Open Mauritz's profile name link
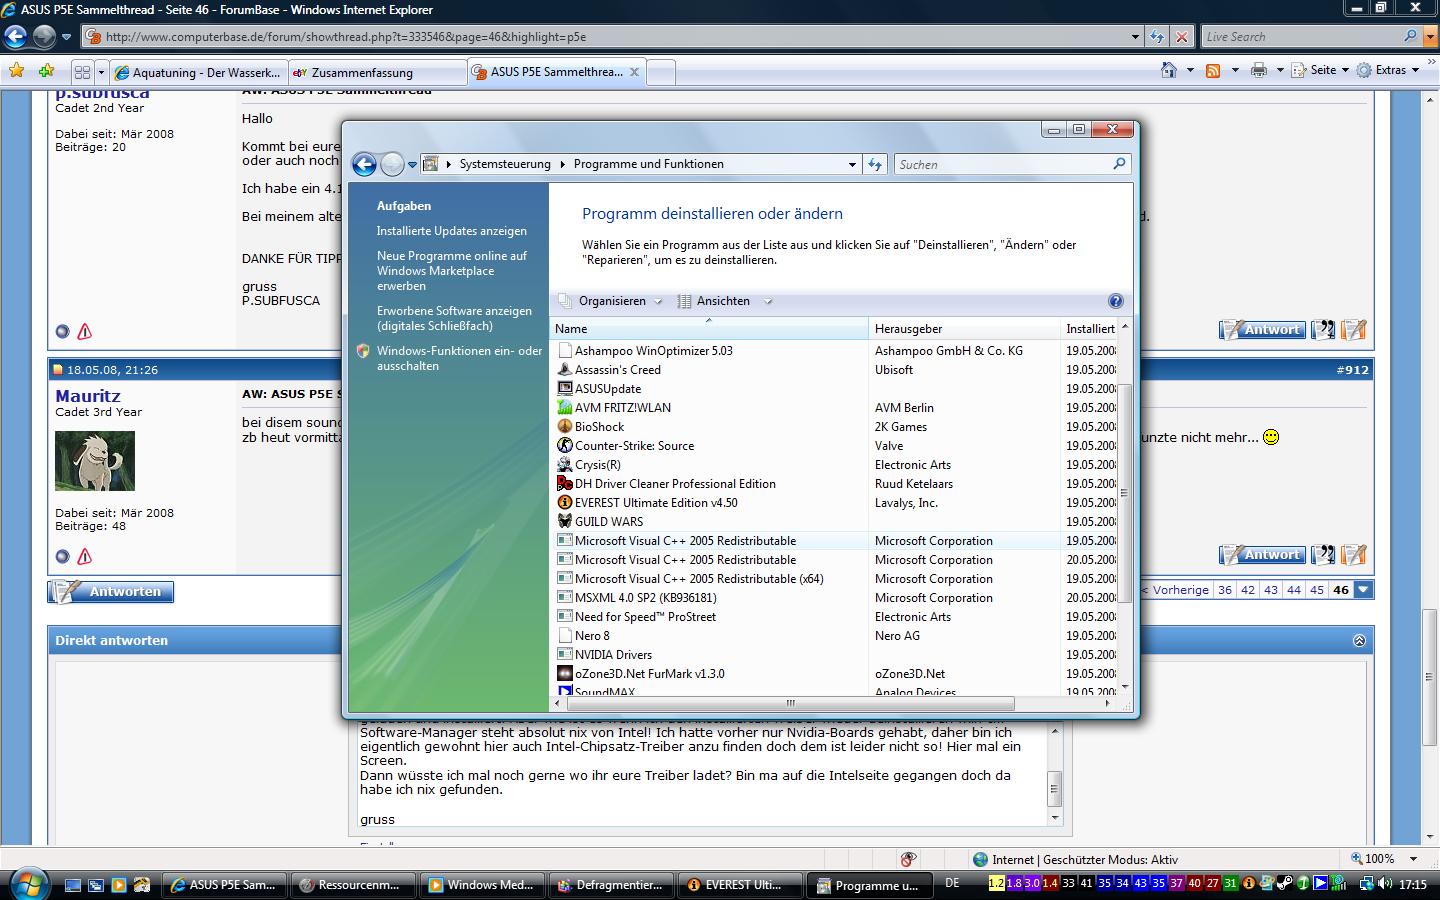Image resolution: width=1440 pixels, height=900 pixels. (x=88, y=396)
